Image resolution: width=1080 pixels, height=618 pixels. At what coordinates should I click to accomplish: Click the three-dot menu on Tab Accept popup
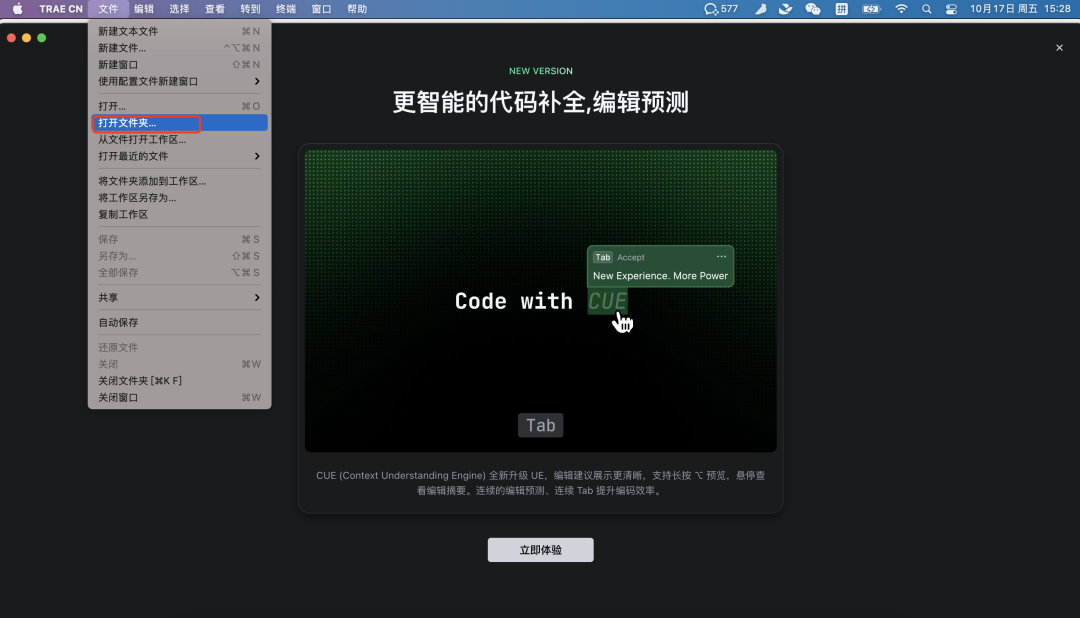[x=721, y=256]
